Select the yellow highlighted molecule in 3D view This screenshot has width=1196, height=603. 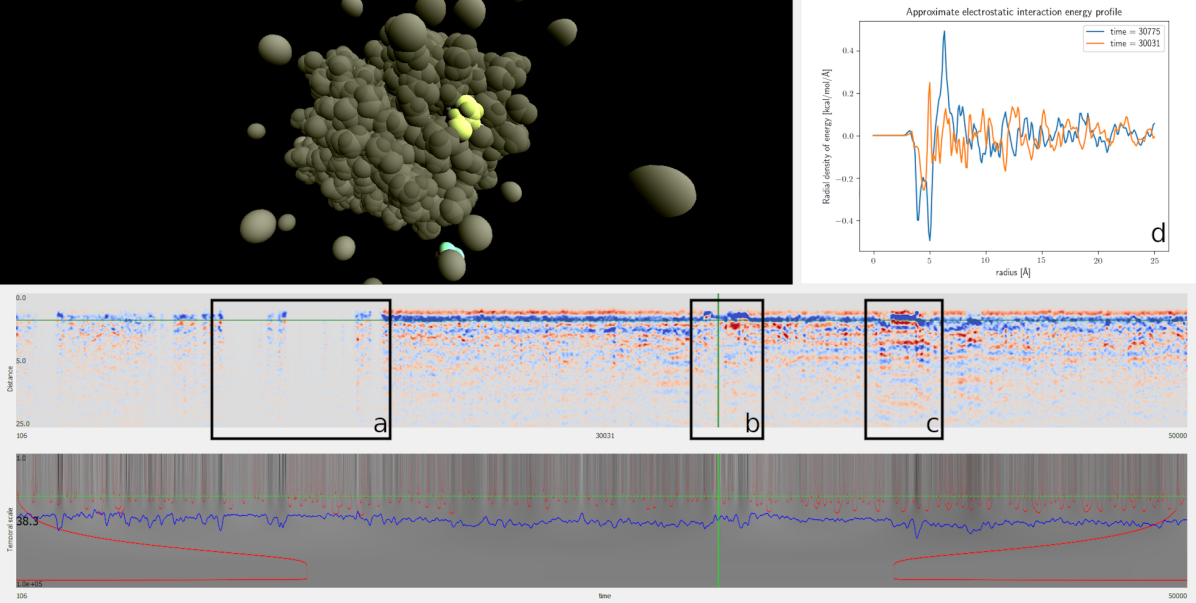tap(464, 121)
